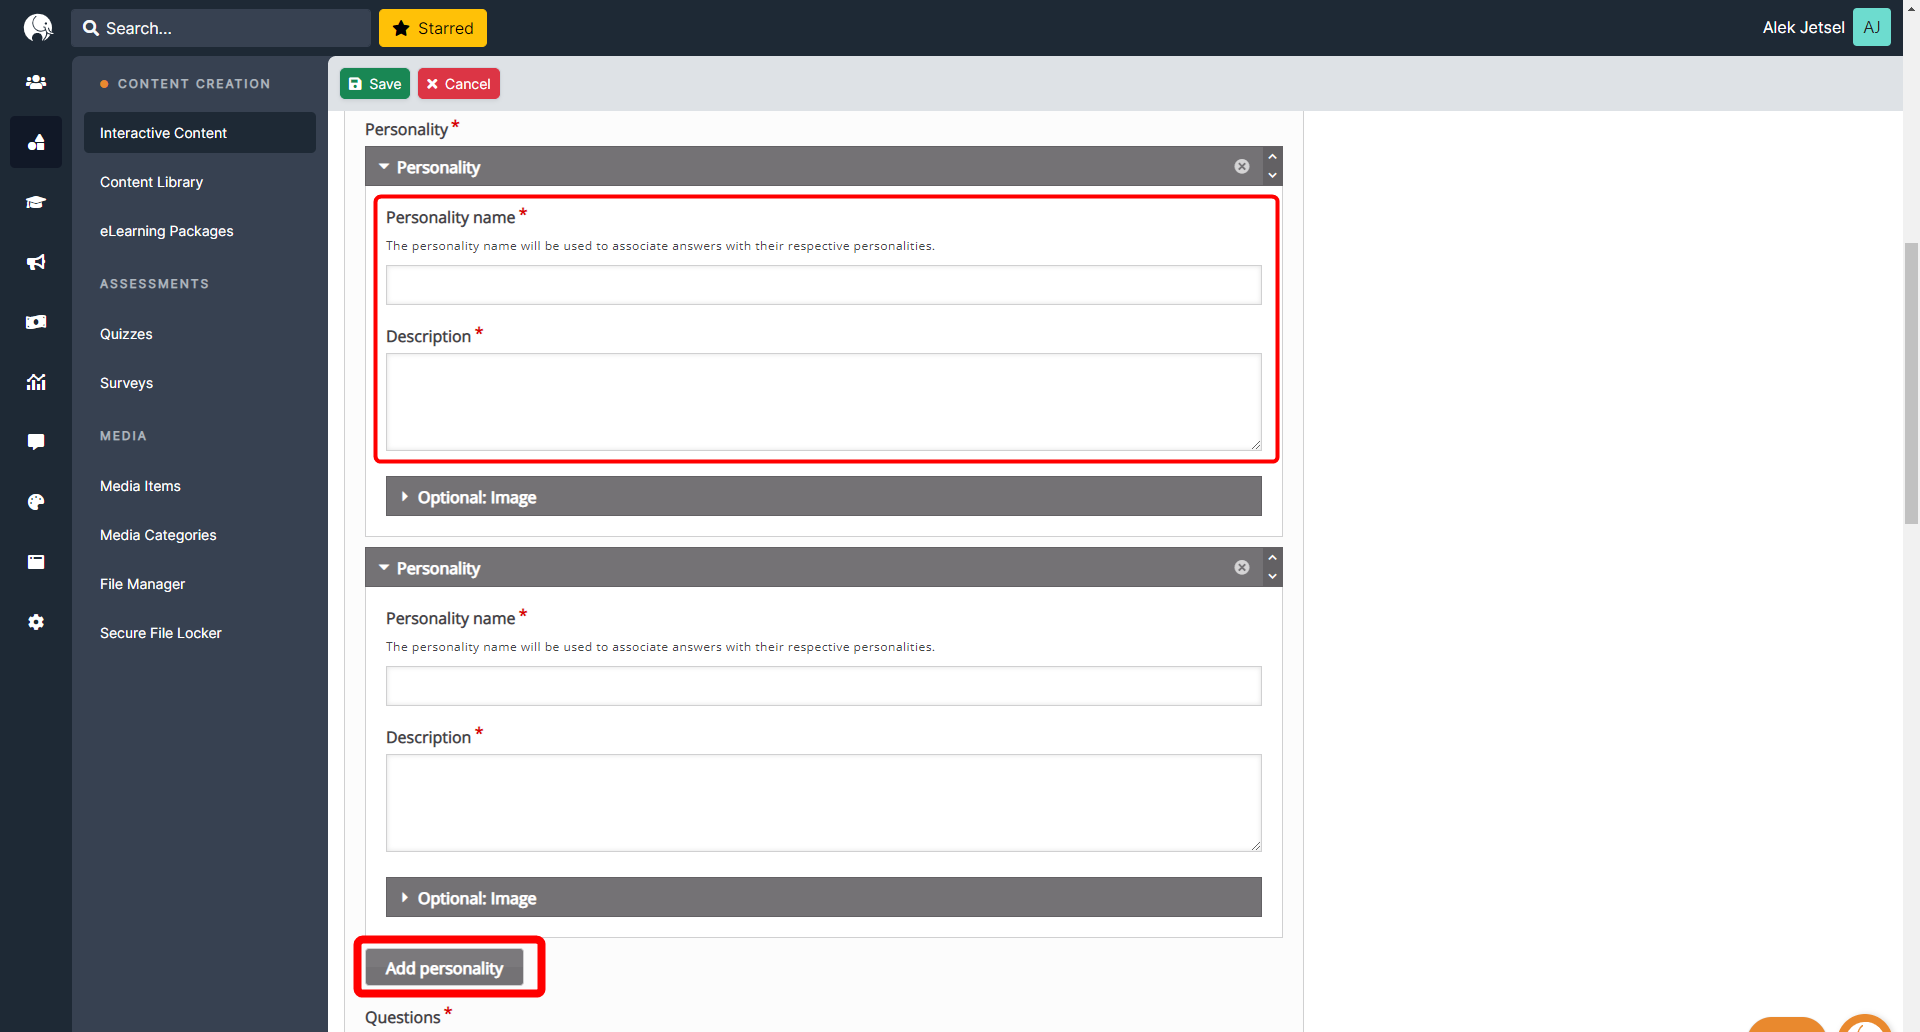Focus first Description textarea
The image size is (1920, 1032).
click(x=823, y=402)
